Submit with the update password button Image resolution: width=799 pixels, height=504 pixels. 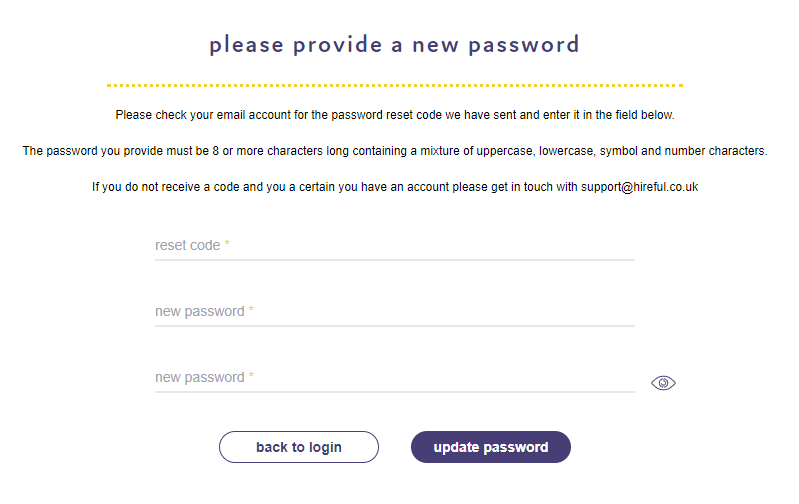(x=491, y=447)
